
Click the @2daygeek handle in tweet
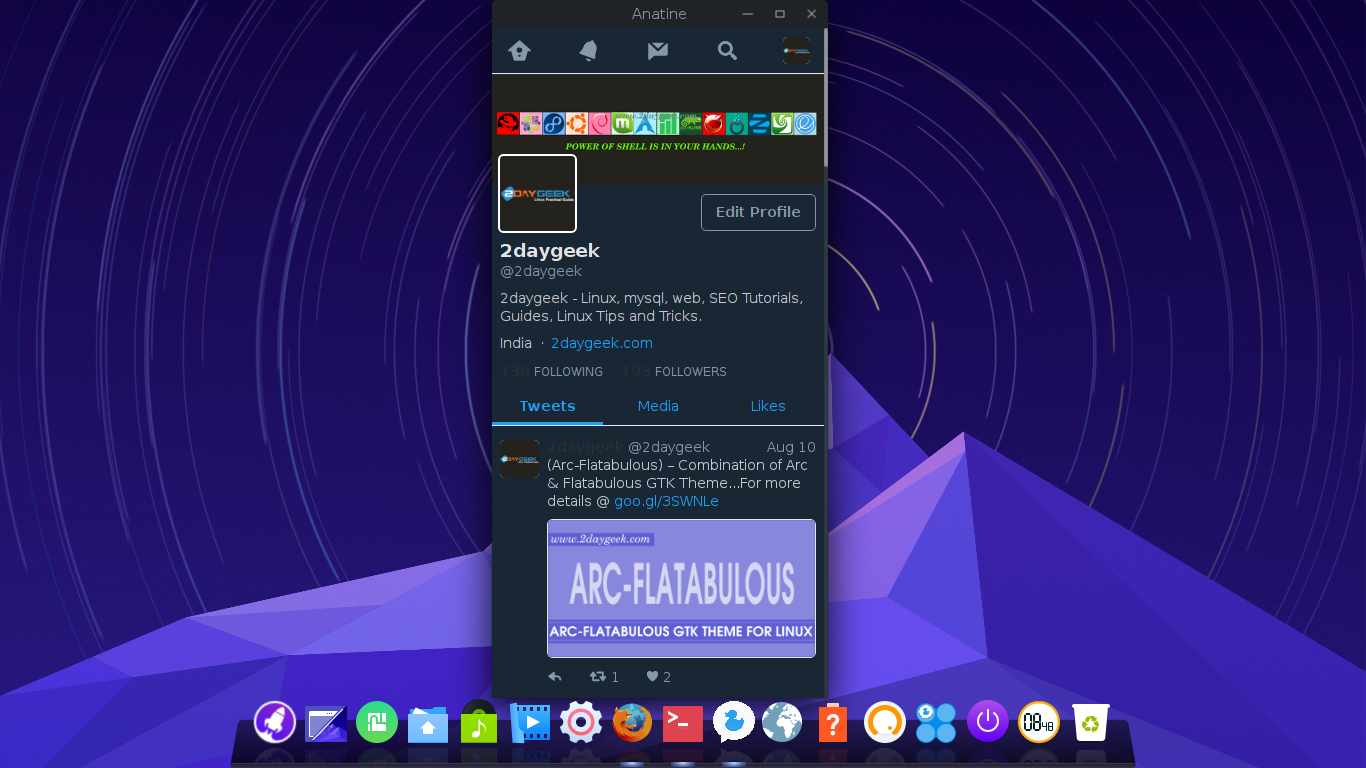[669, 447]
